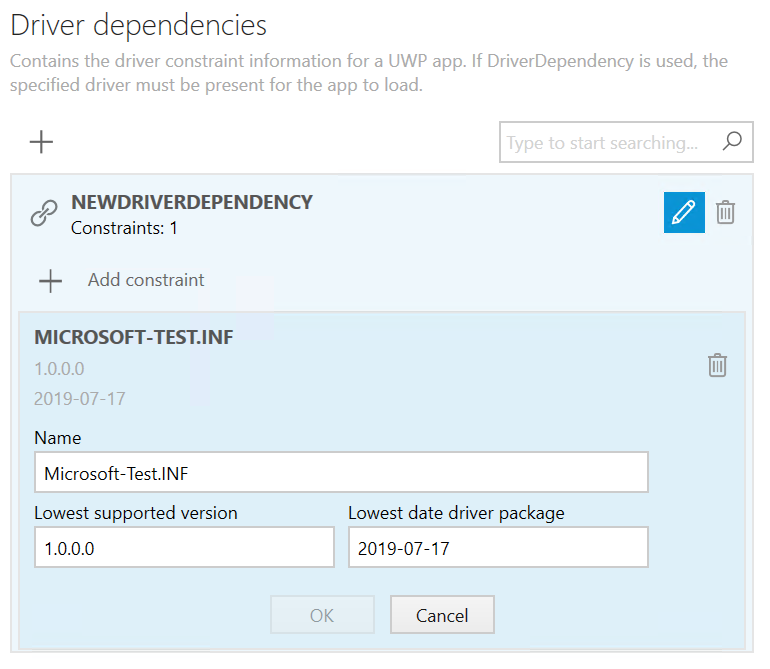The height and width of the screenshot is (669, 770).
Task: Focus the Type to start searching field
Action: pos(626,142)
